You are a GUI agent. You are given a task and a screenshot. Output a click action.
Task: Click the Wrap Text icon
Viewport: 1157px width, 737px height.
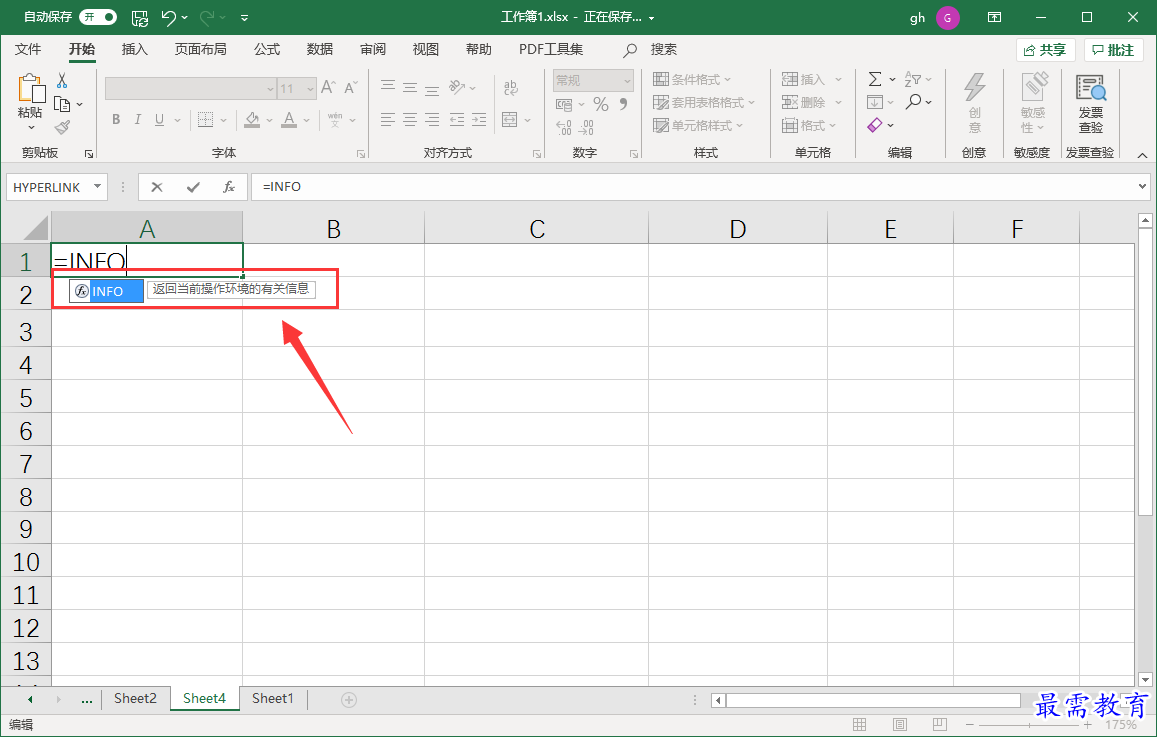pyautogui.click(x=511, y=88)
